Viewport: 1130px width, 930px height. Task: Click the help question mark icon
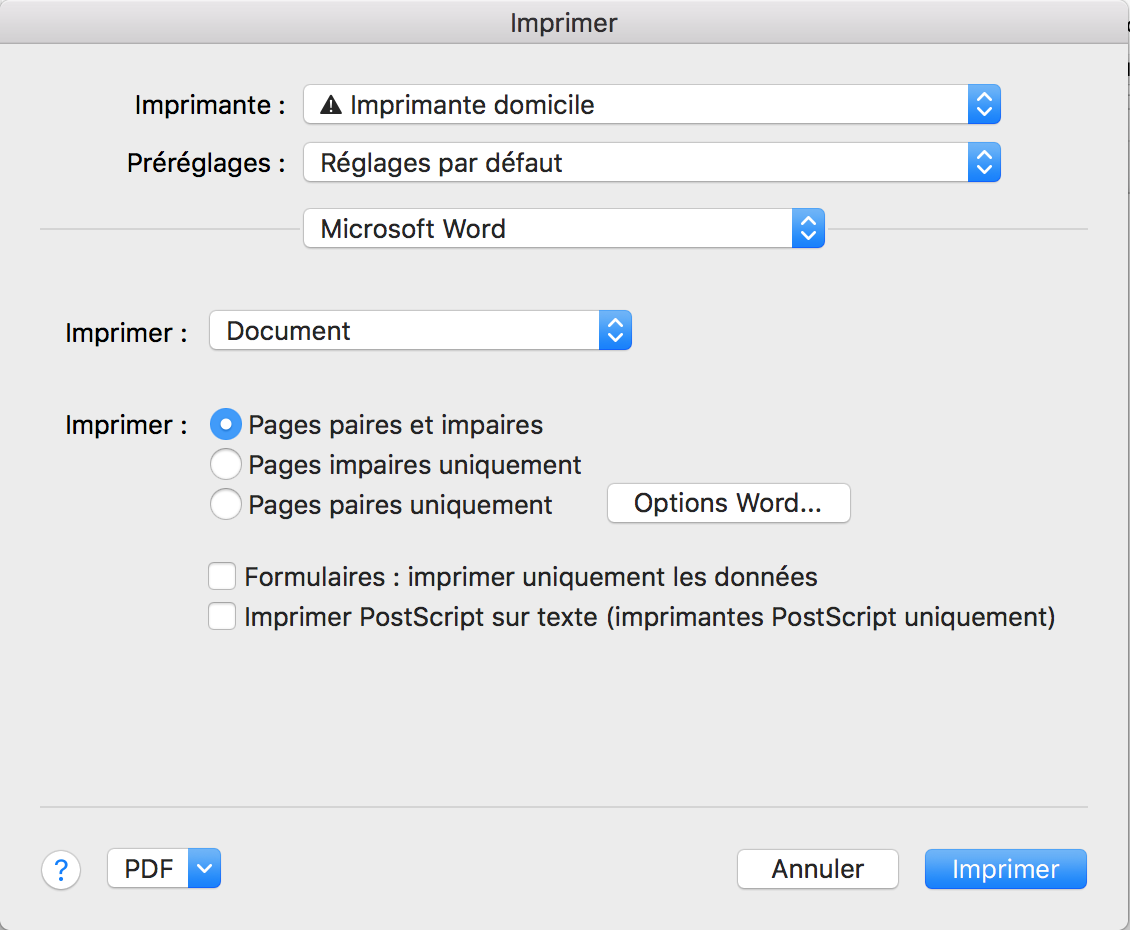coord(61,869)
